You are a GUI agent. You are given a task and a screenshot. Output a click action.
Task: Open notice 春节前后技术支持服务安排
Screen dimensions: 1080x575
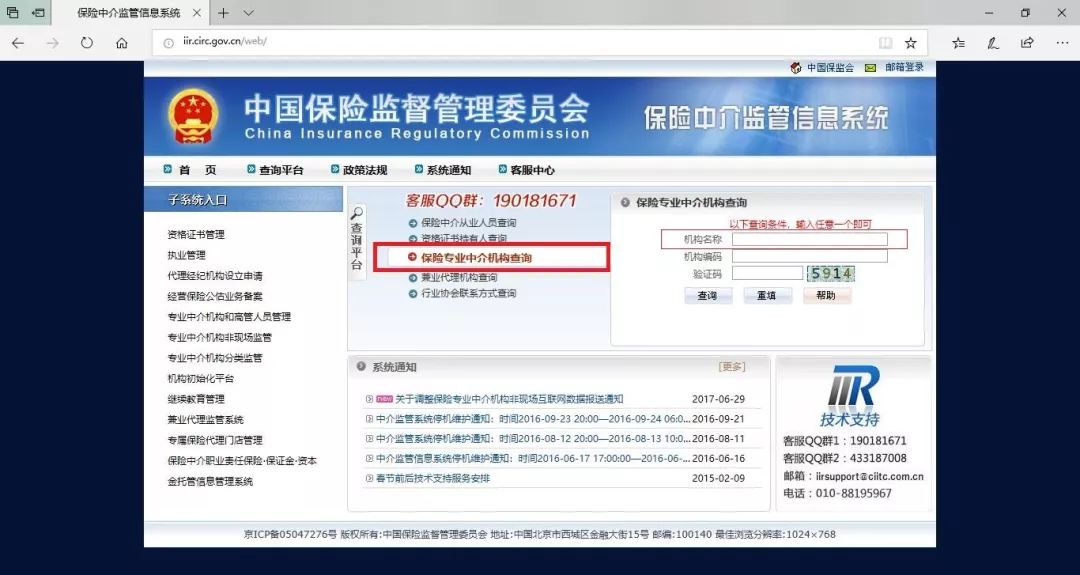click(433, 478)
